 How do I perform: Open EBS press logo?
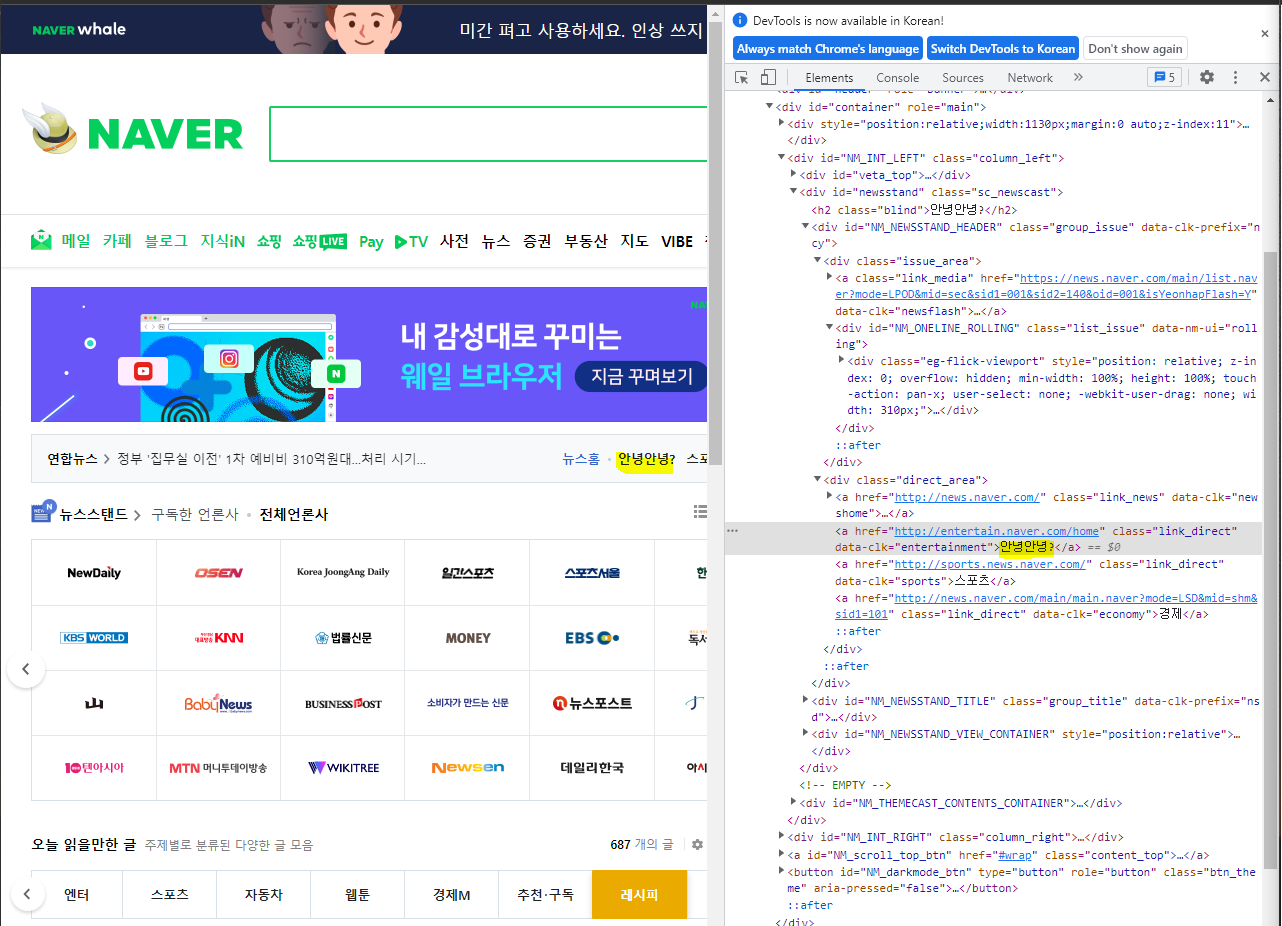coord(592,638)
